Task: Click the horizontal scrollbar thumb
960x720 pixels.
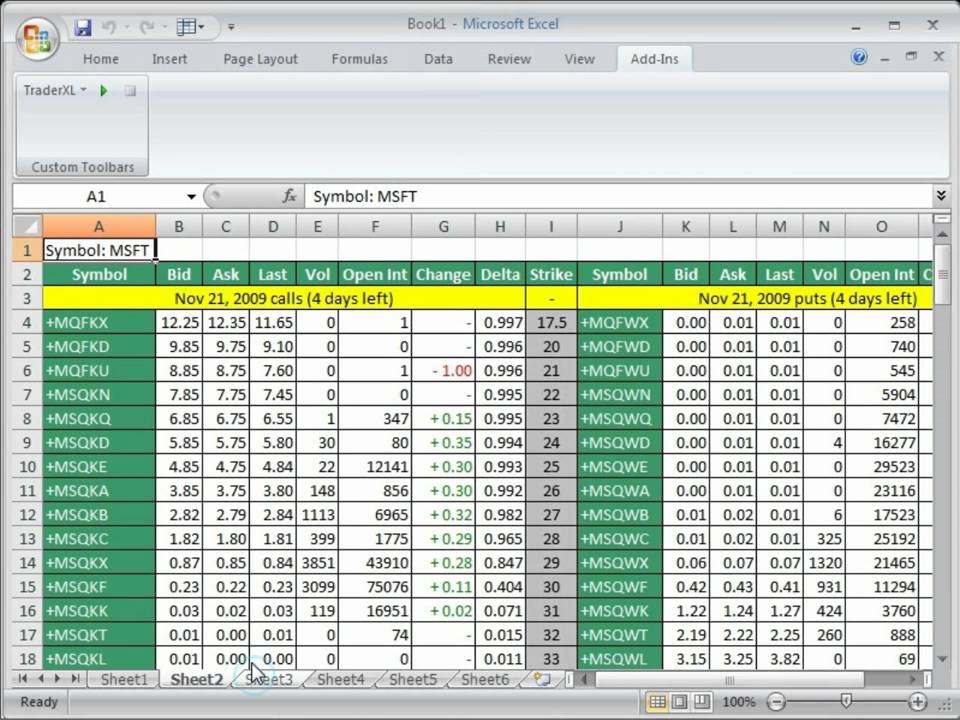Action: (x=729, y=679)
